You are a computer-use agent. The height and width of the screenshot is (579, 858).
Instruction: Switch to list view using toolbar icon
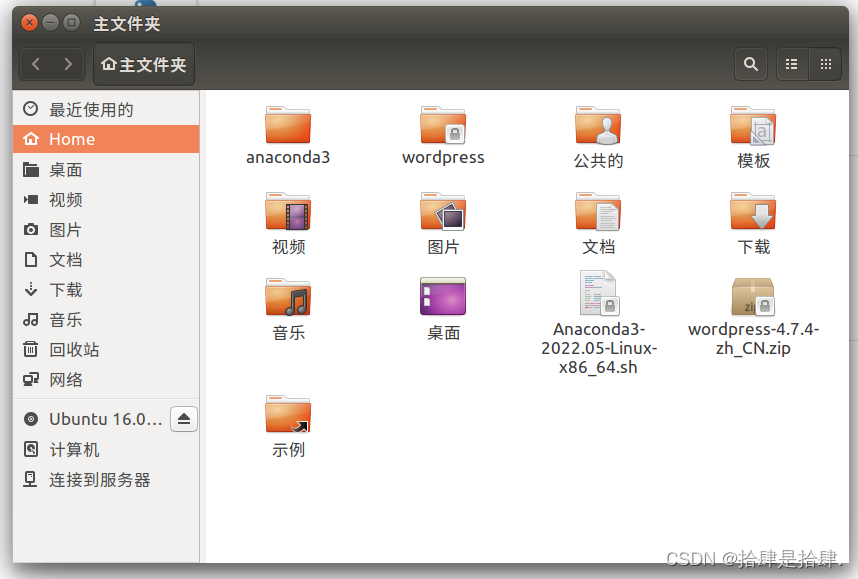pos(792,63)
